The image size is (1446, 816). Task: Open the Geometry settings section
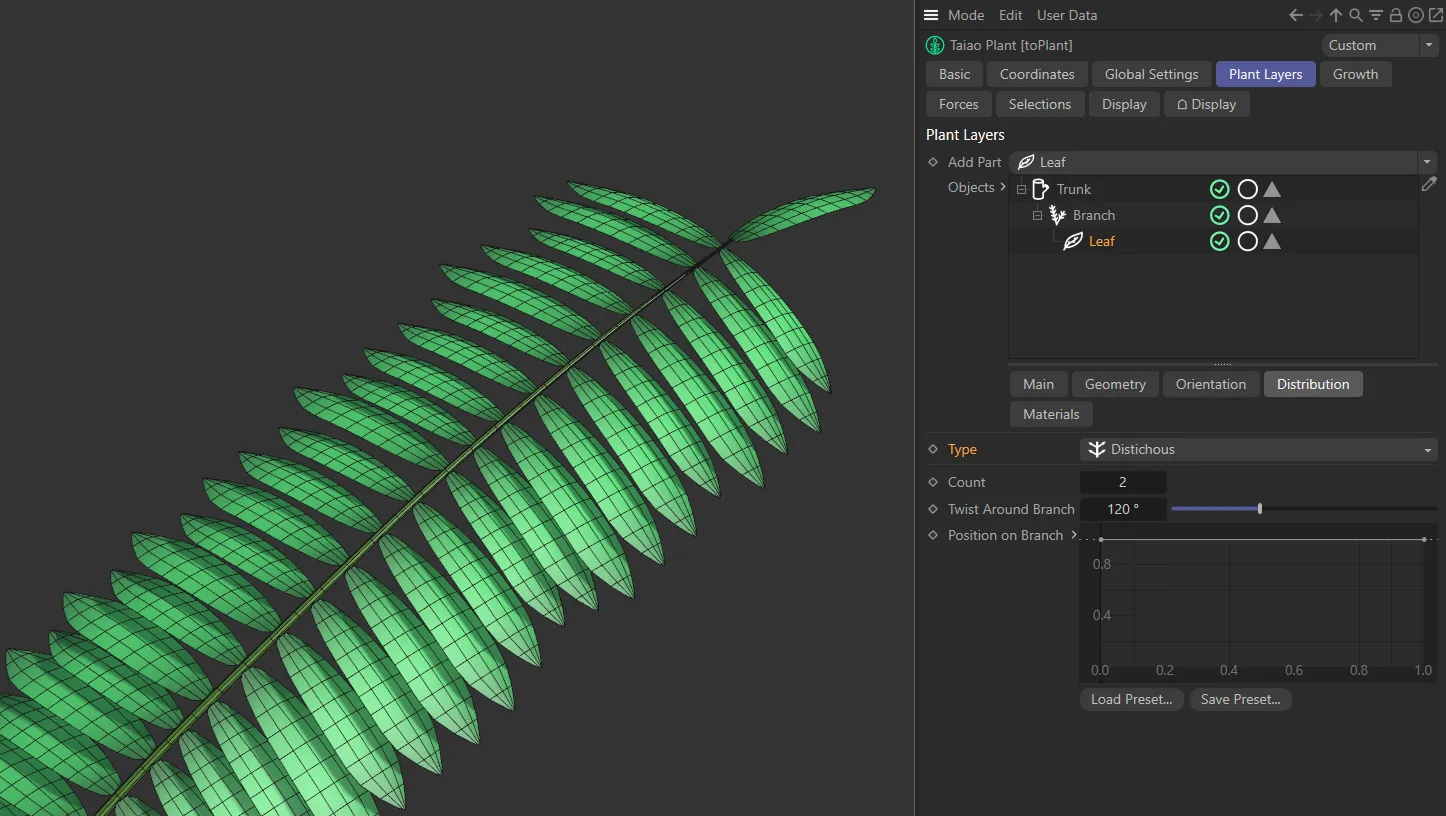[1114, 384]
